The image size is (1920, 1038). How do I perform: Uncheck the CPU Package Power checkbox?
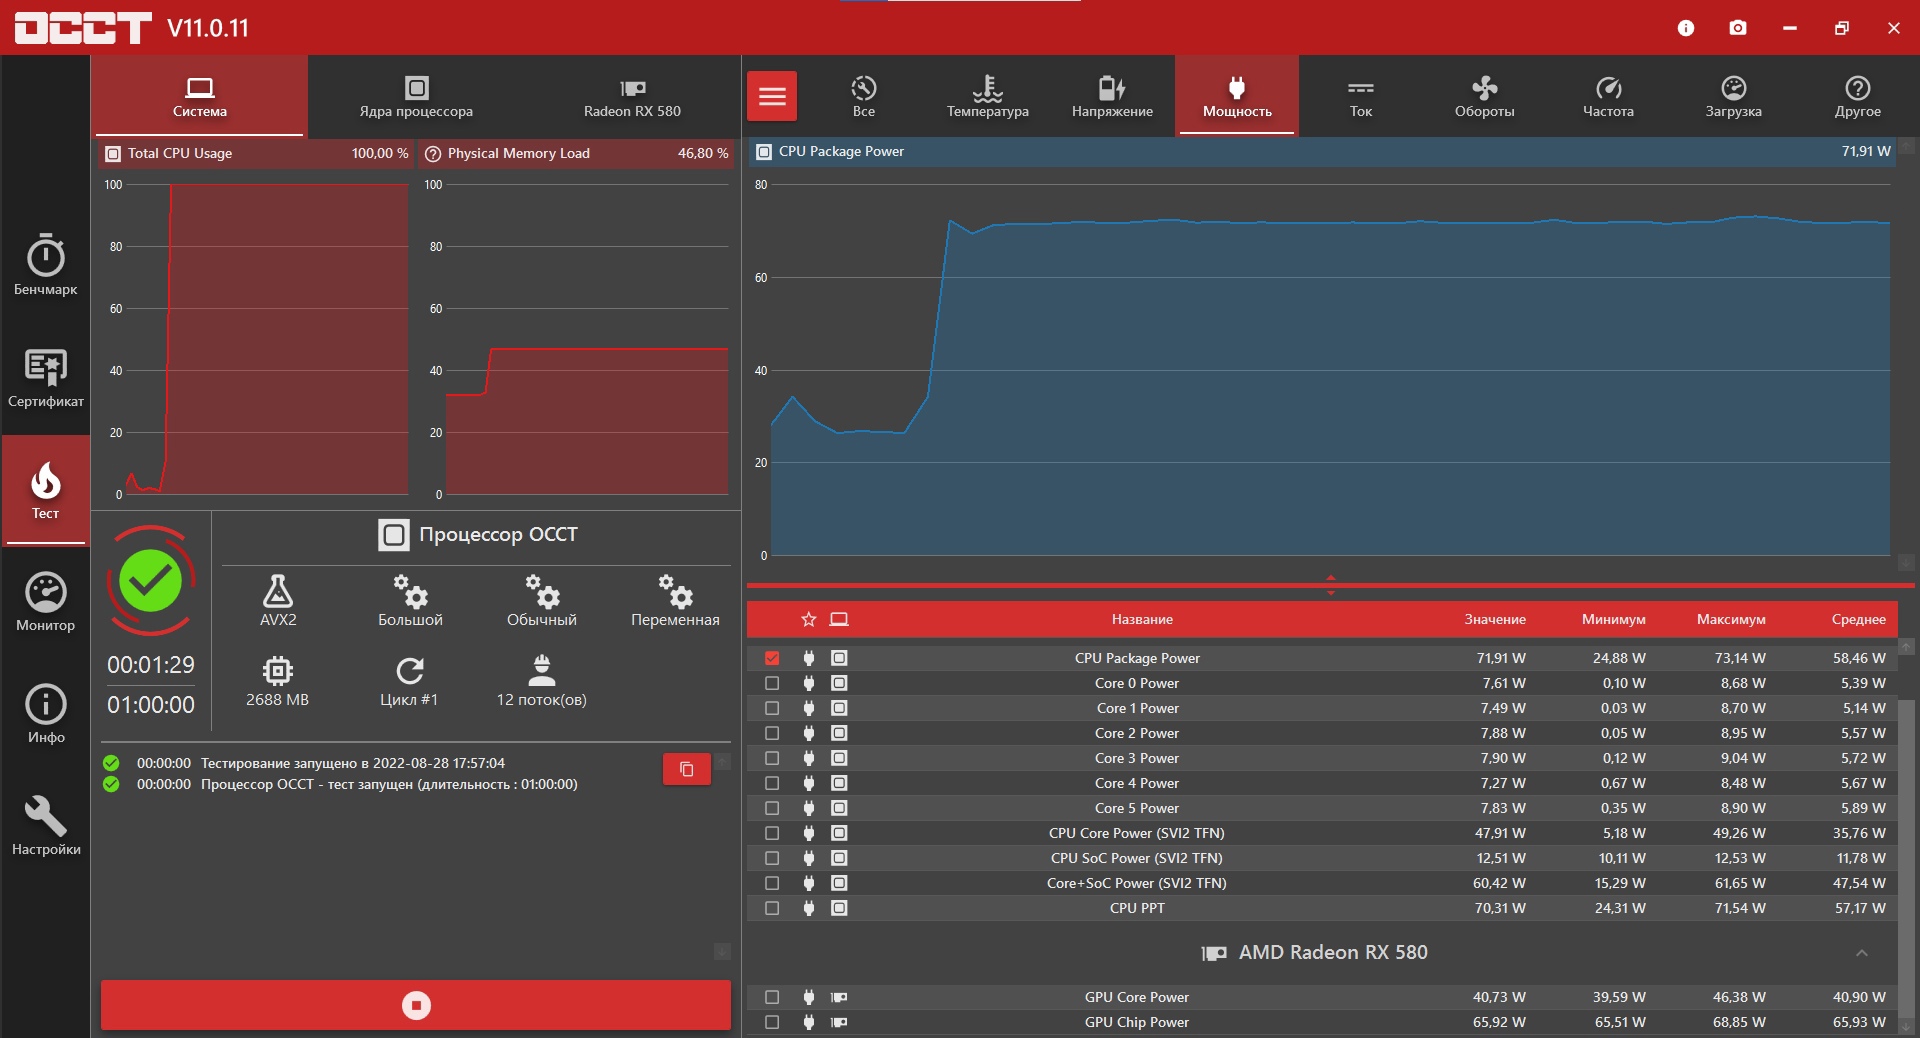[772, 658]
